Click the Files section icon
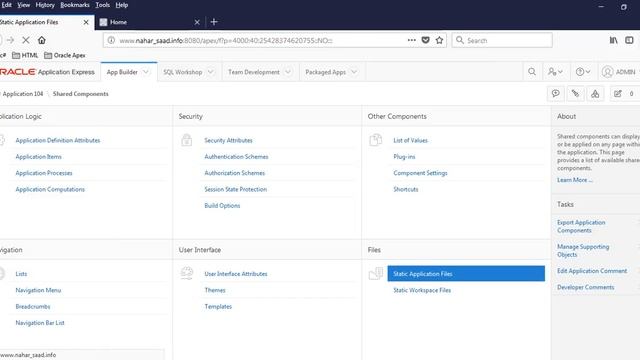 tap(376, 273)
